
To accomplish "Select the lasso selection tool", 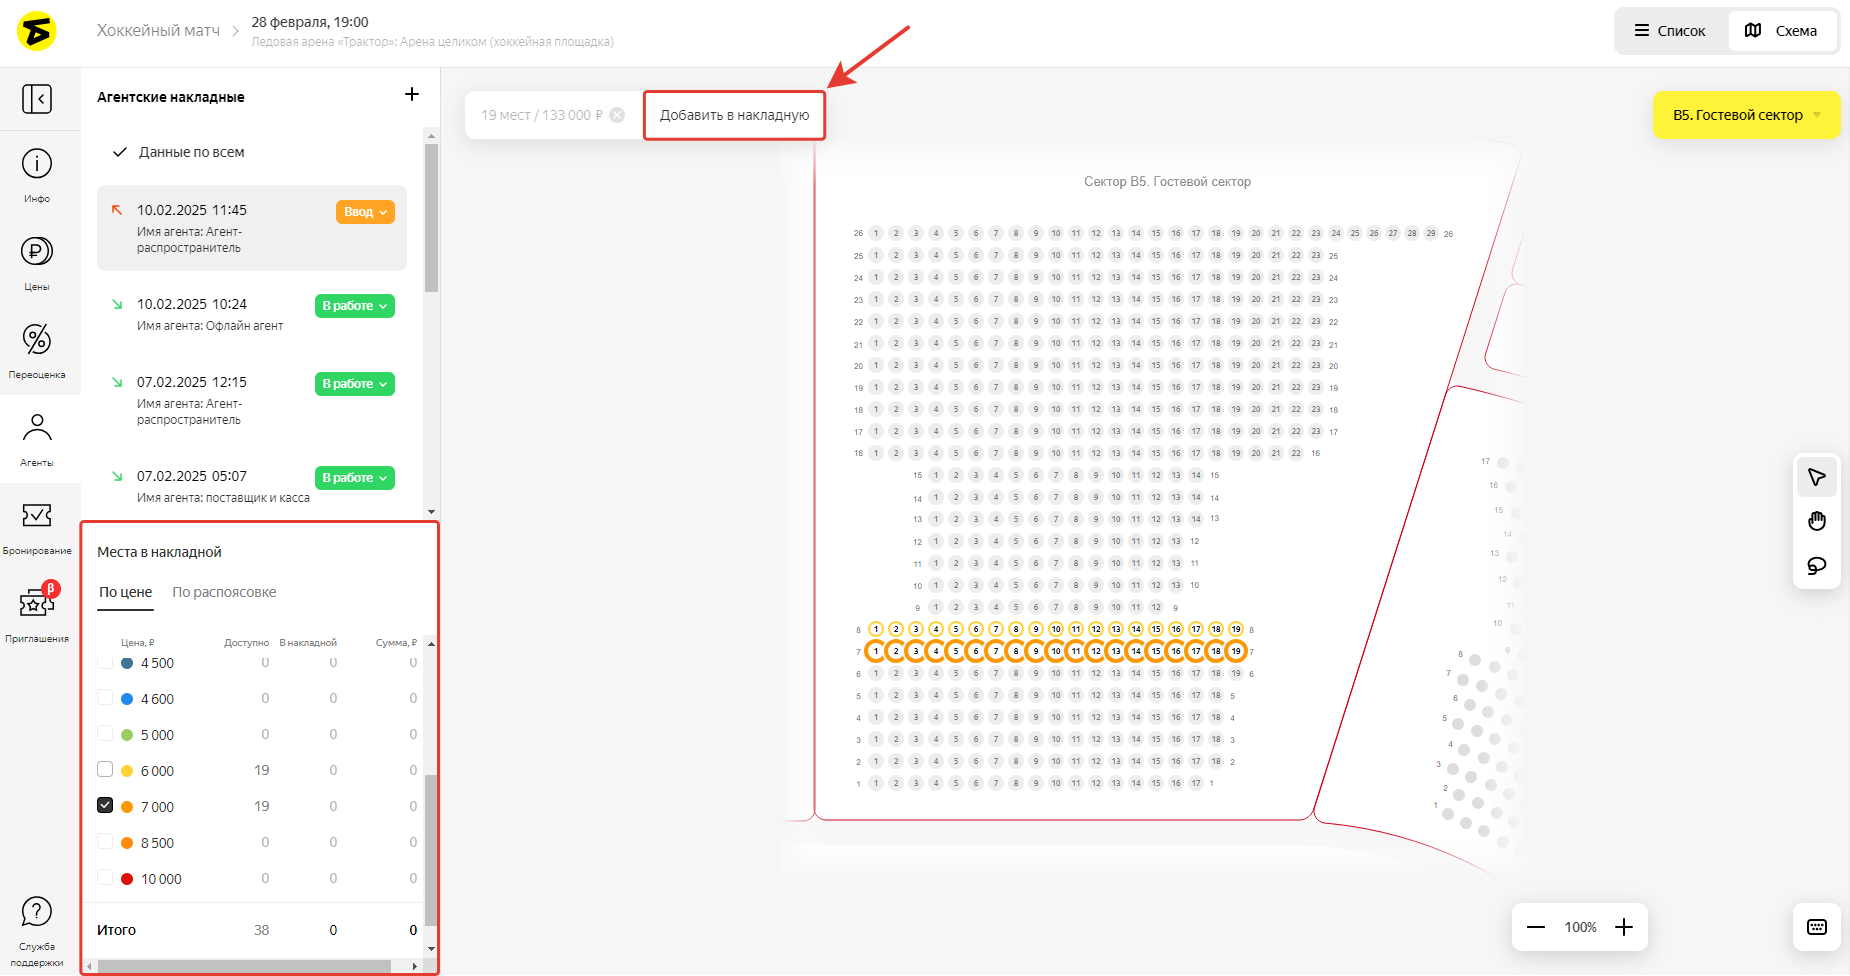I will [1817, 566].
